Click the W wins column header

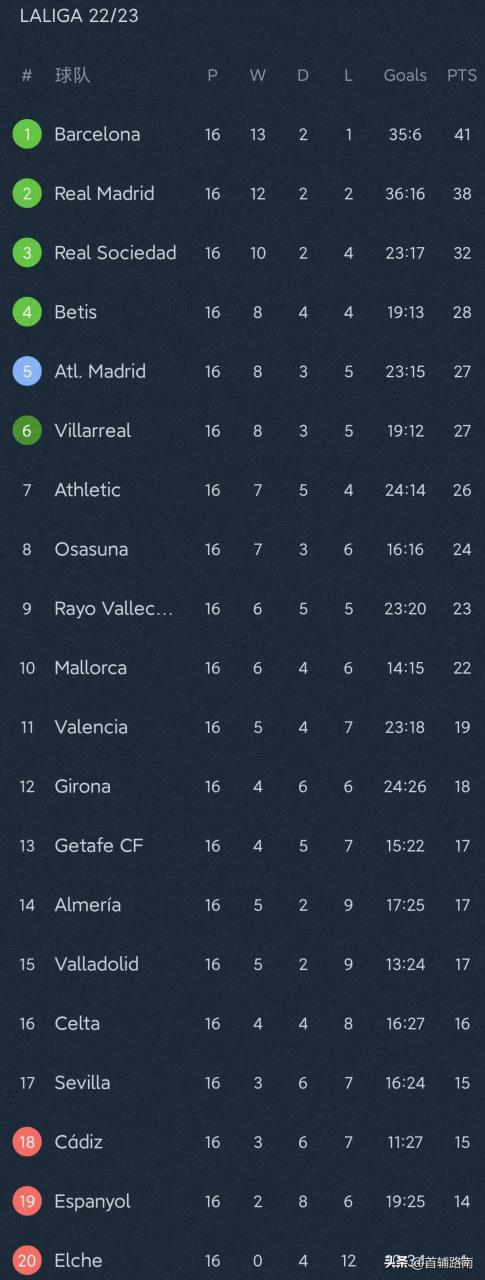tap(258, 75)
